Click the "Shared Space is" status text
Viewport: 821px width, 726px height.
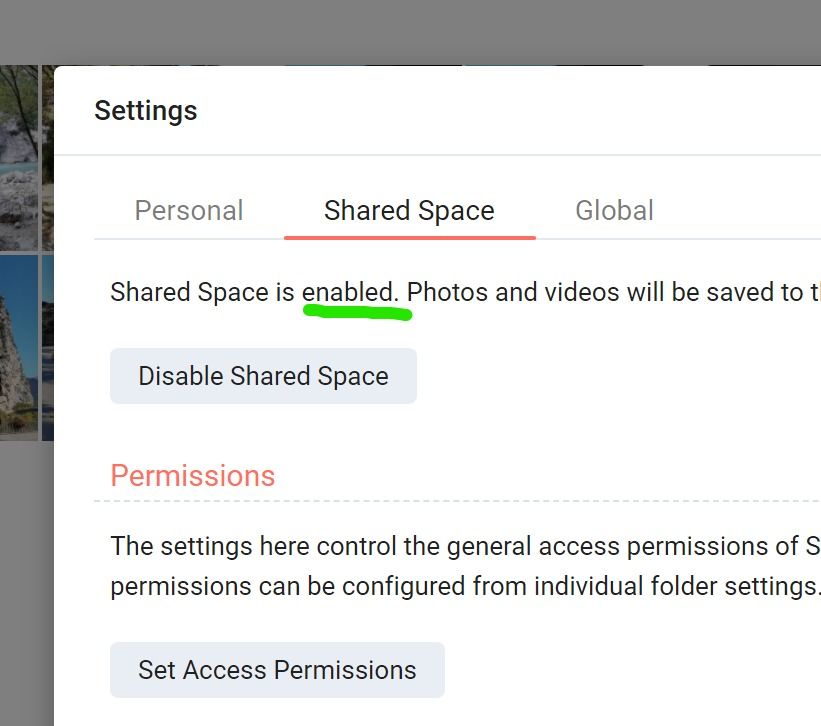pyautogui.click(x=203, y=292)
